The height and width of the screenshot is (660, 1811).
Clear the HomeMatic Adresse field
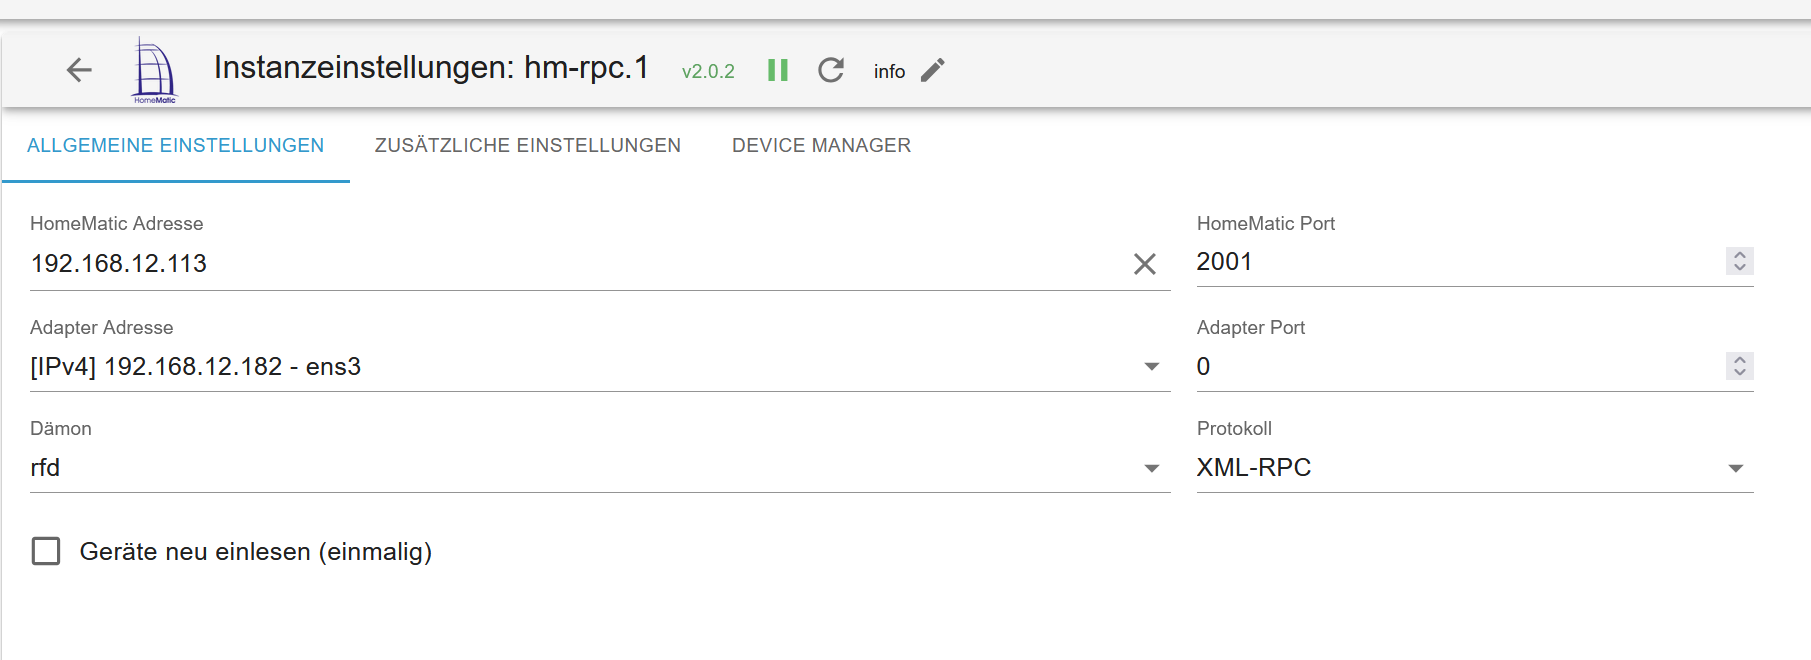click(1145, 264)
